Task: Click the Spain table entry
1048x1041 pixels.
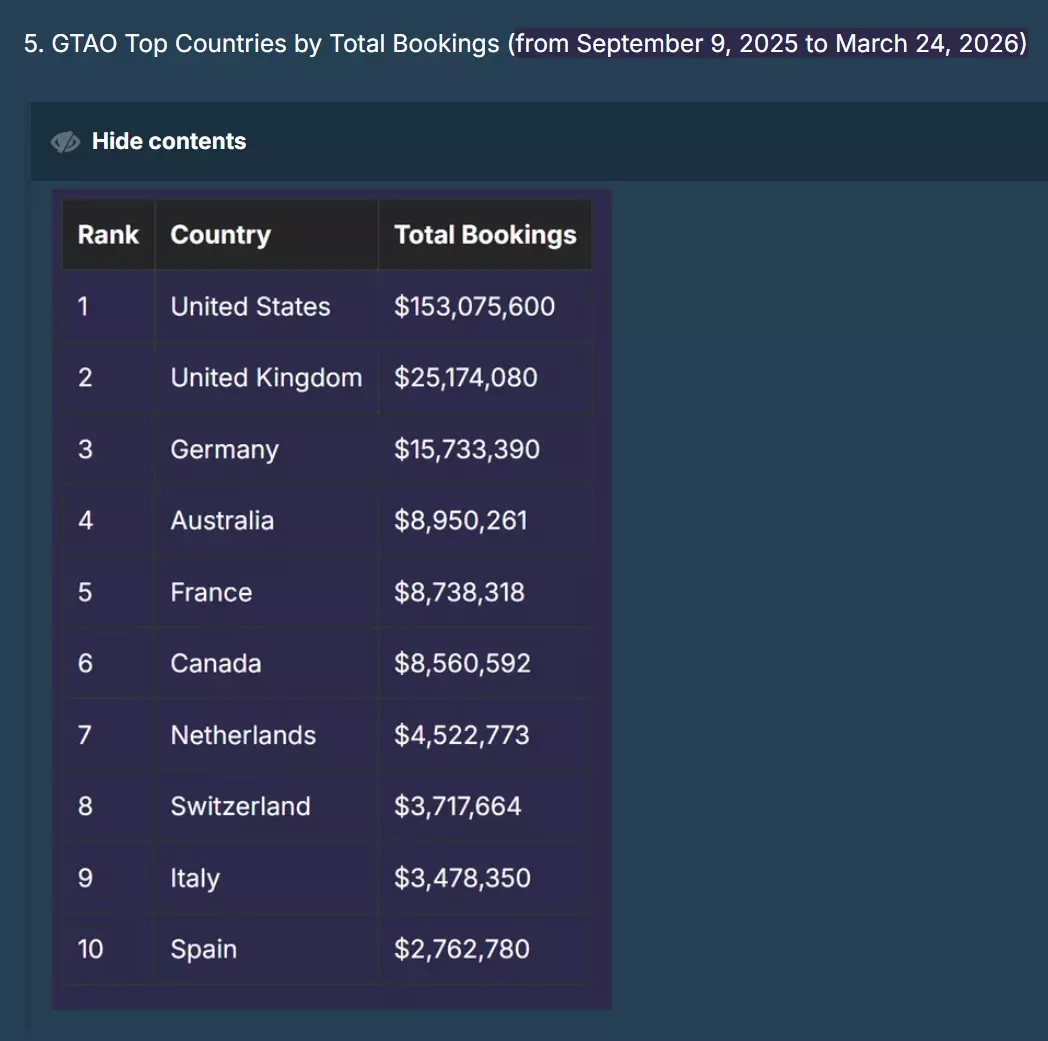Action: pos(203,949)
